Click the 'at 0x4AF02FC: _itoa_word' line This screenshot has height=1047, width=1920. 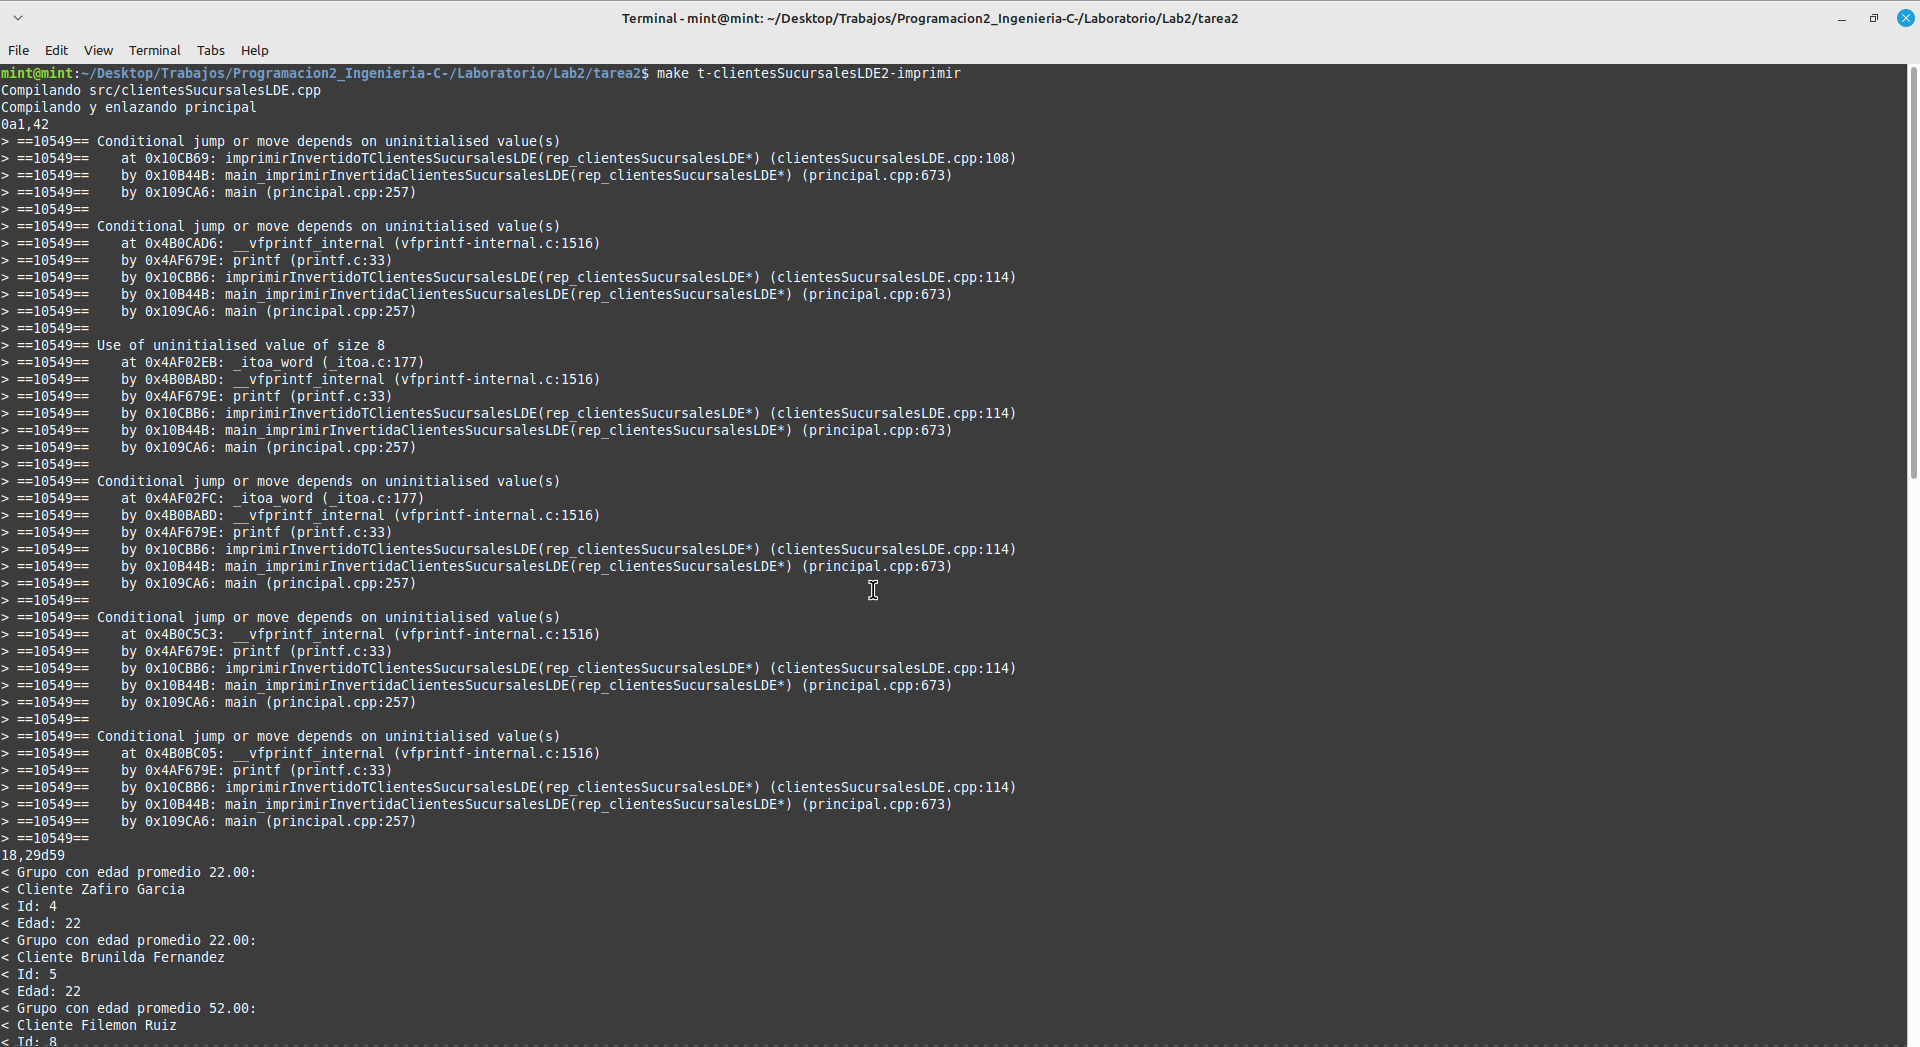pyautogui.click(x=213, y=498)
